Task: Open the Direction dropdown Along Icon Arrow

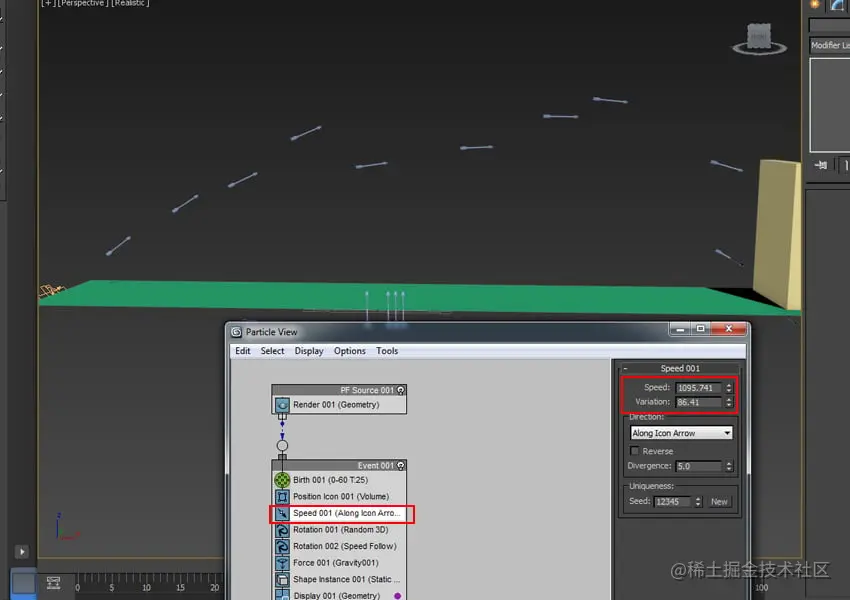Action: pos(681,433)
